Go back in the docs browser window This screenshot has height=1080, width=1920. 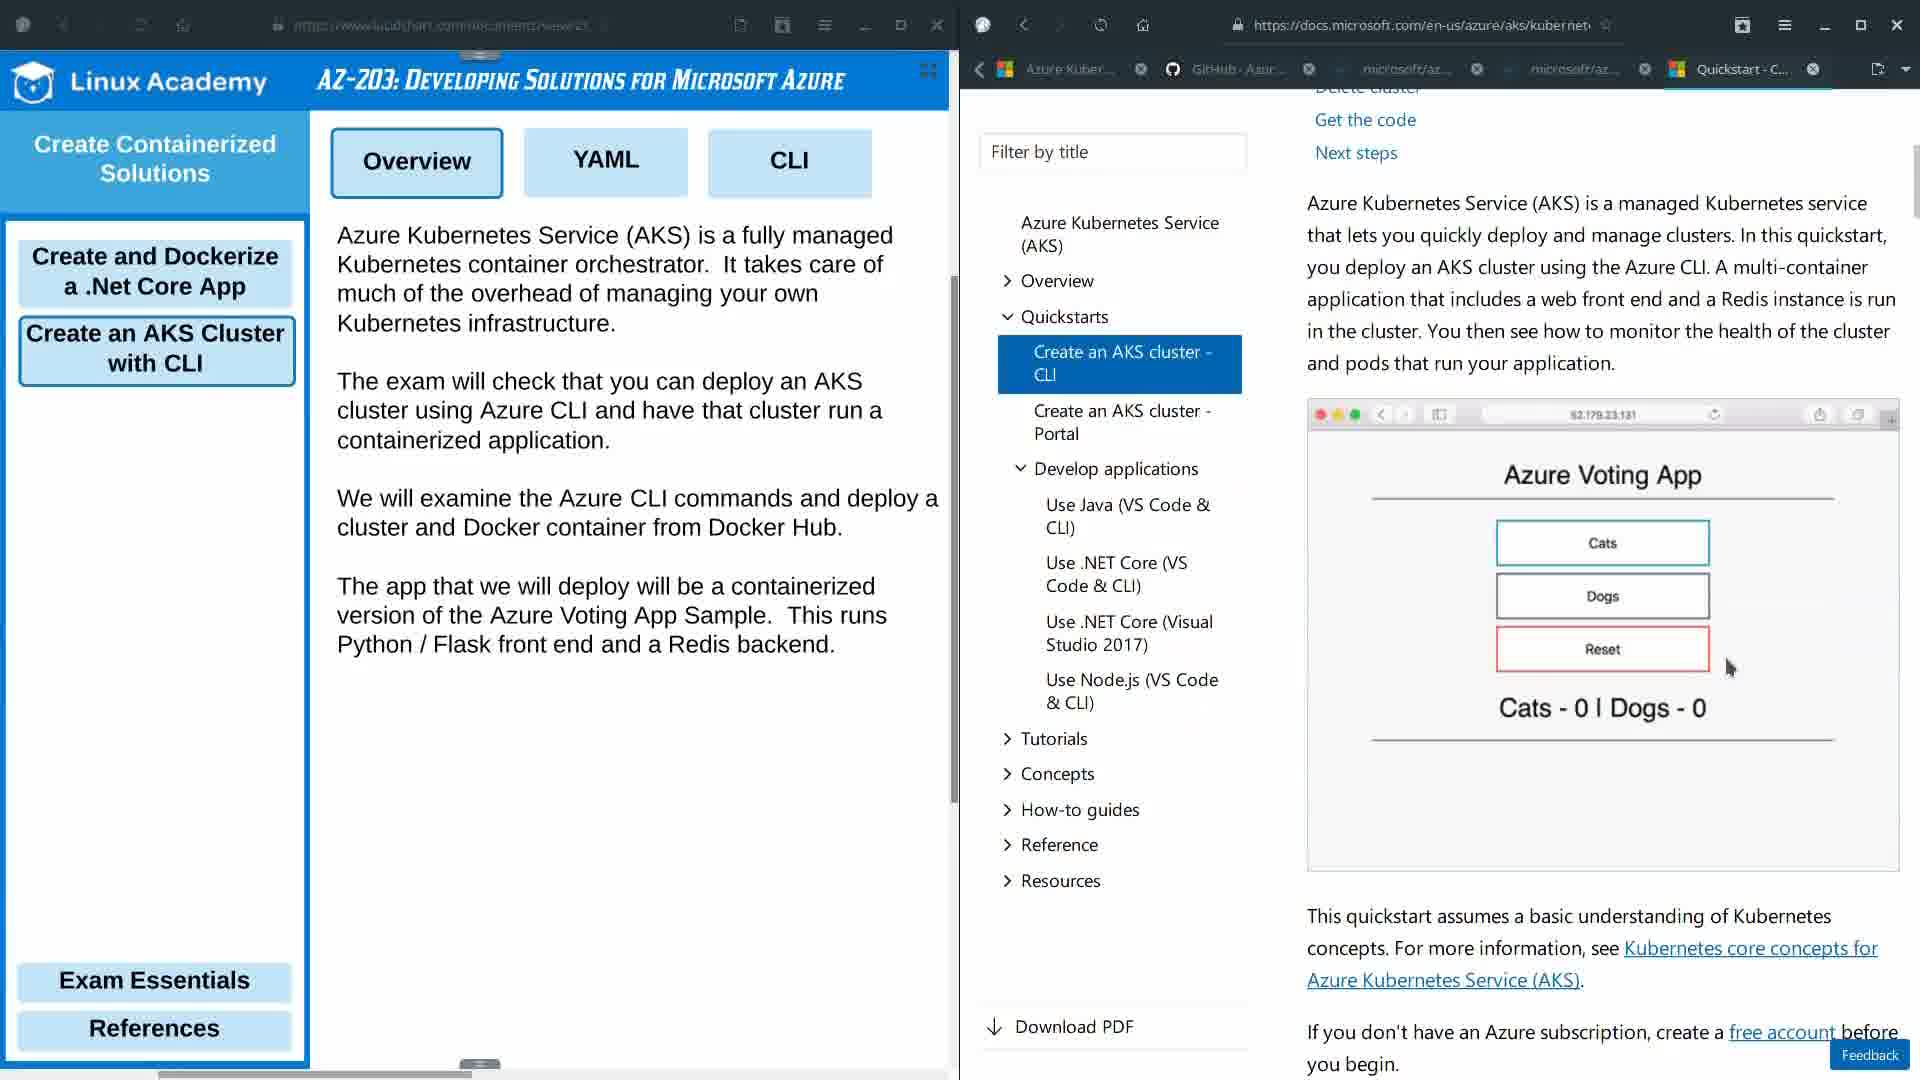(x=1024, y=25)
